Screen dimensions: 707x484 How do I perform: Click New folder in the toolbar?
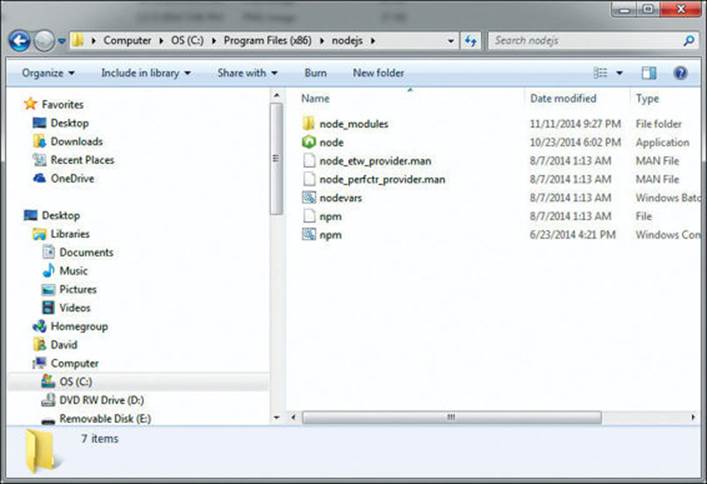378,73
